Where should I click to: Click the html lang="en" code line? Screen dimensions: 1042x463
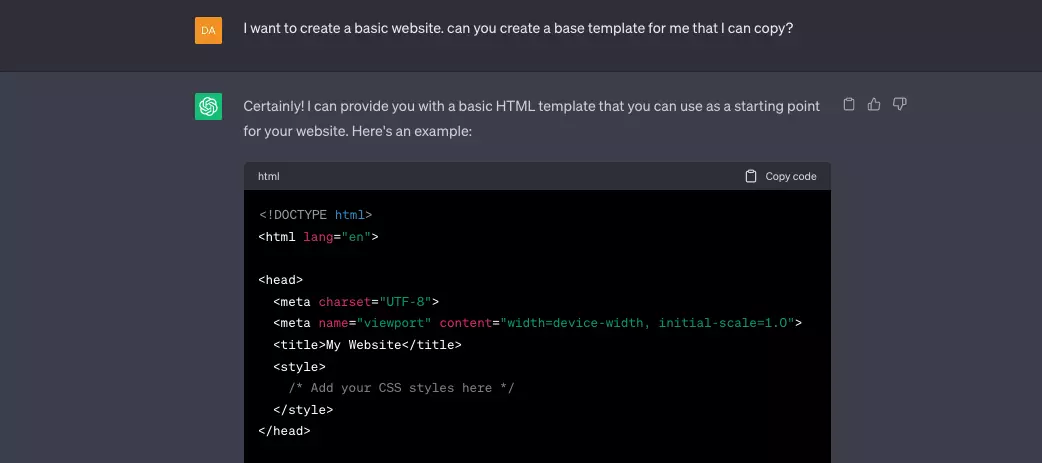(318, 236)
